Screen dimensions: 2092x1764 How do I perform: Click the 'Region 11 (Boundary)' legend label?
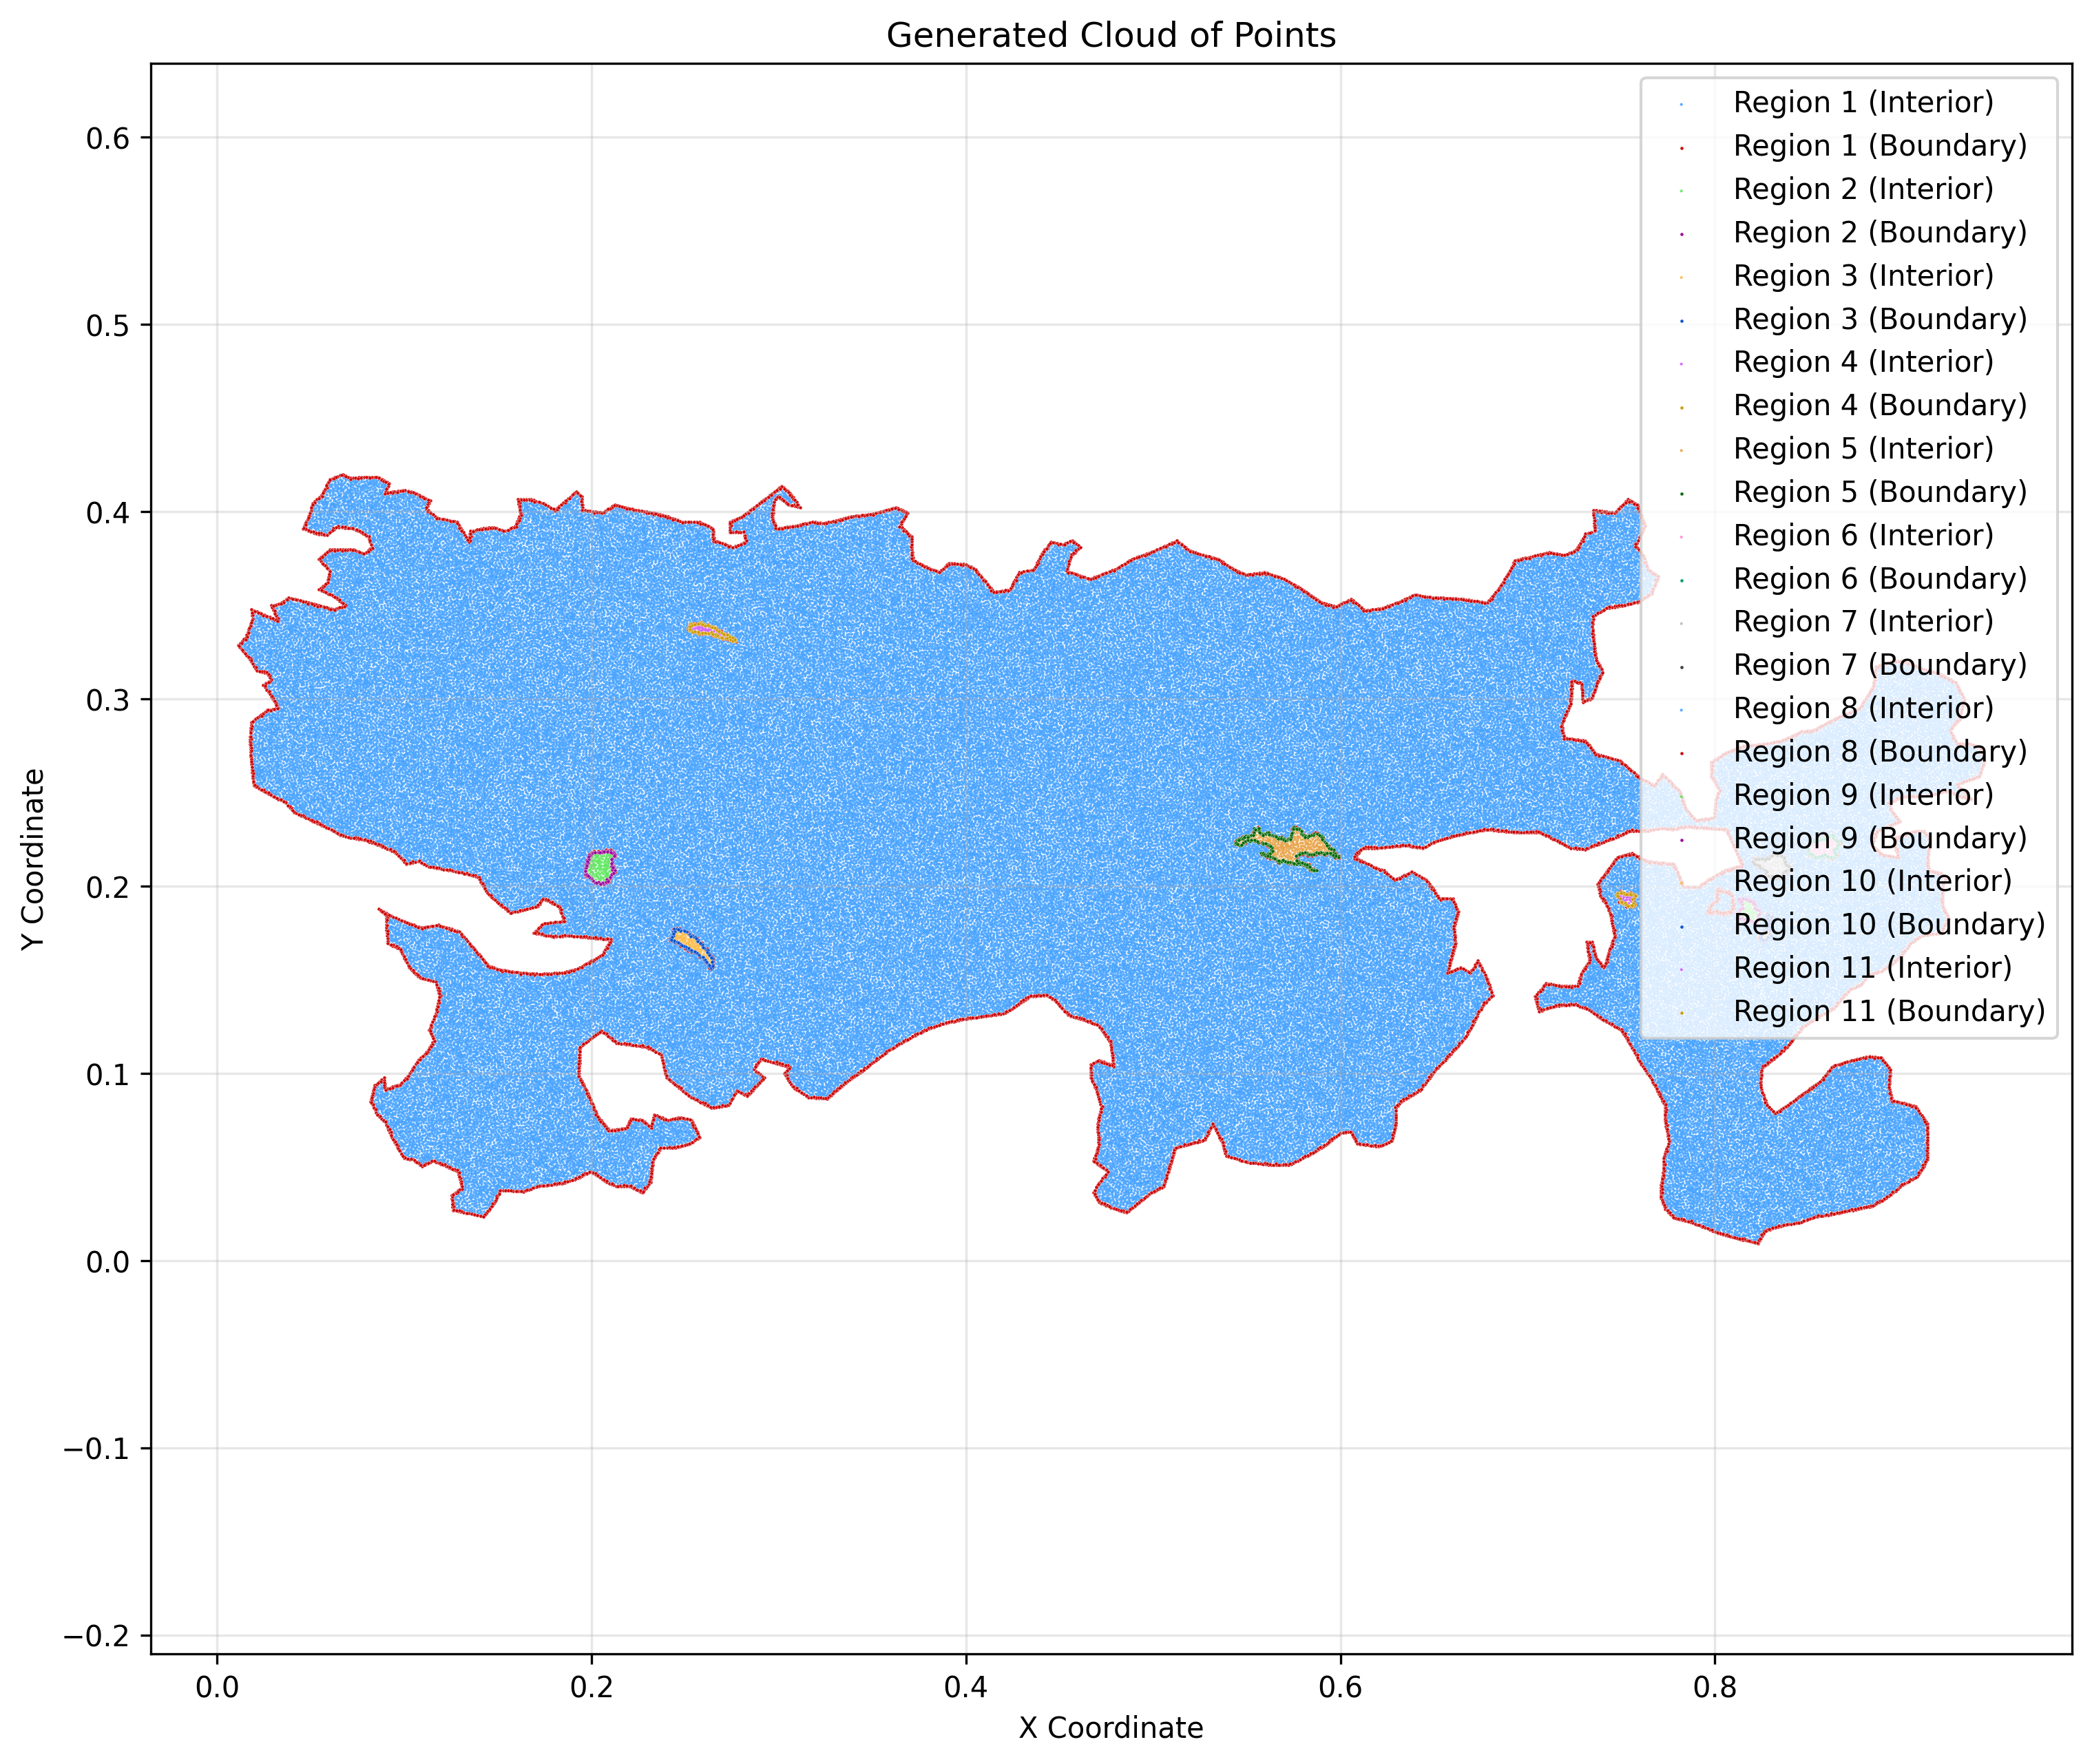pyautogui.click(x=1888, y=1011)
